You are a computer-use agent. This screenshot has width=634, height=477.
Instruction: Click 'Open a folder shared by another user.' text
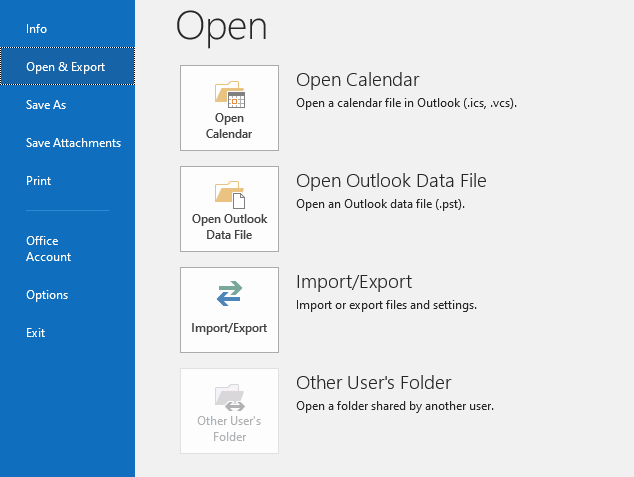(395, 406)
